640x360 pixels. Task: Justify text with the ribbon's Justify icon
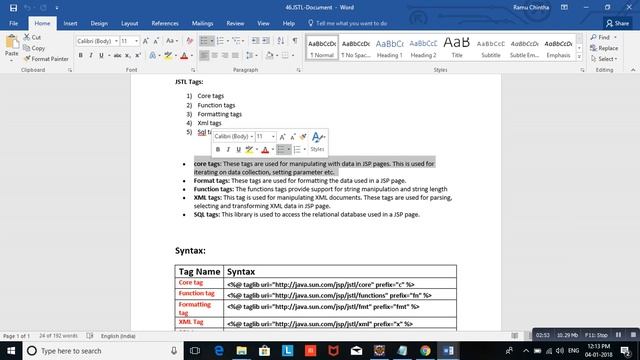coord(235,55)
